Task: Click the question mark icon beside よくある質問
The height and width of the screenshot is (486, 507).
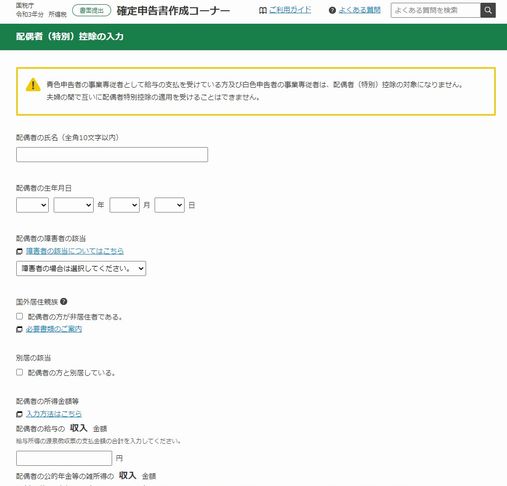Action: pos(332,11)
